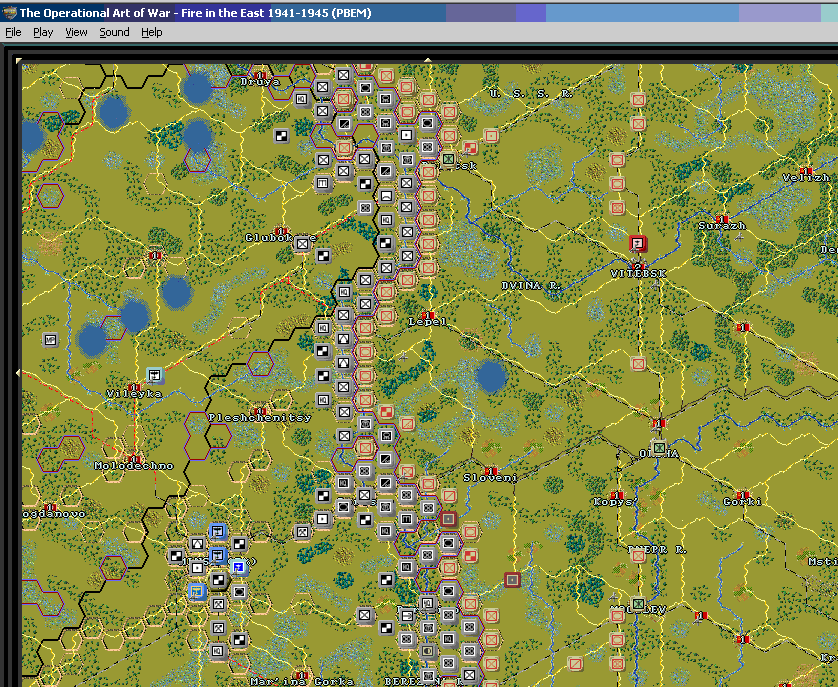Select the lone grey engineer unit east of Minsk
Screen dimensions: 839x687
302,532
